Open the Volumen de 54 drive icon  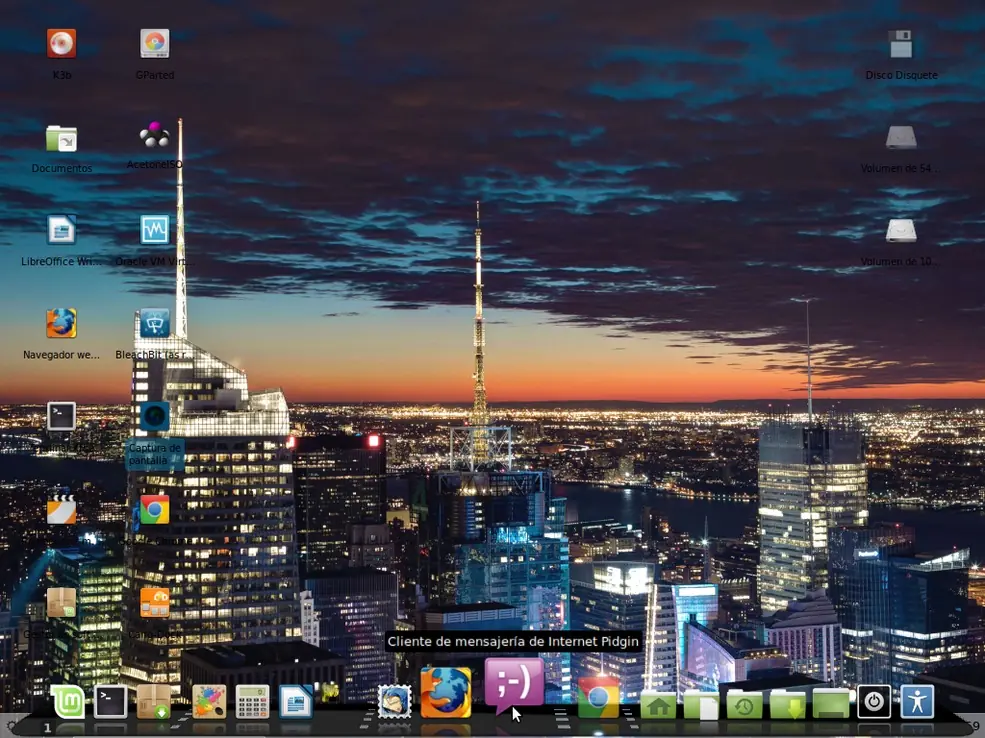901,138
